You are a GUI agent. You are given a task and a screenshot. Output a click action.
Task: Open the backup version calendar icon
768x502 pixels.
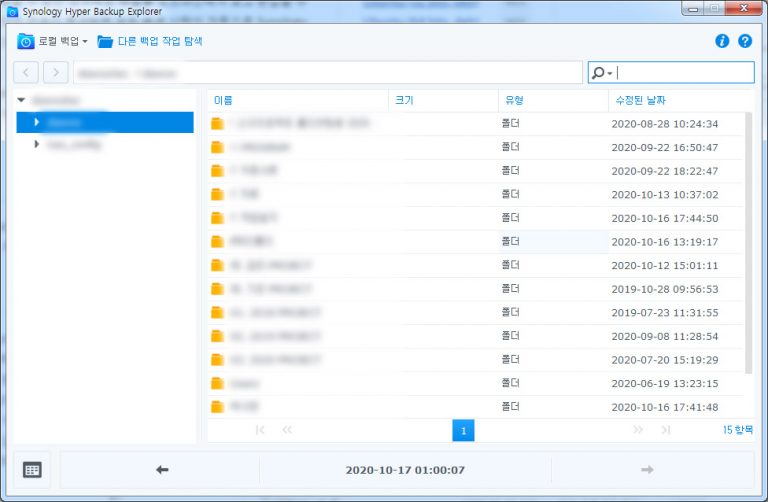click(32, 470)
